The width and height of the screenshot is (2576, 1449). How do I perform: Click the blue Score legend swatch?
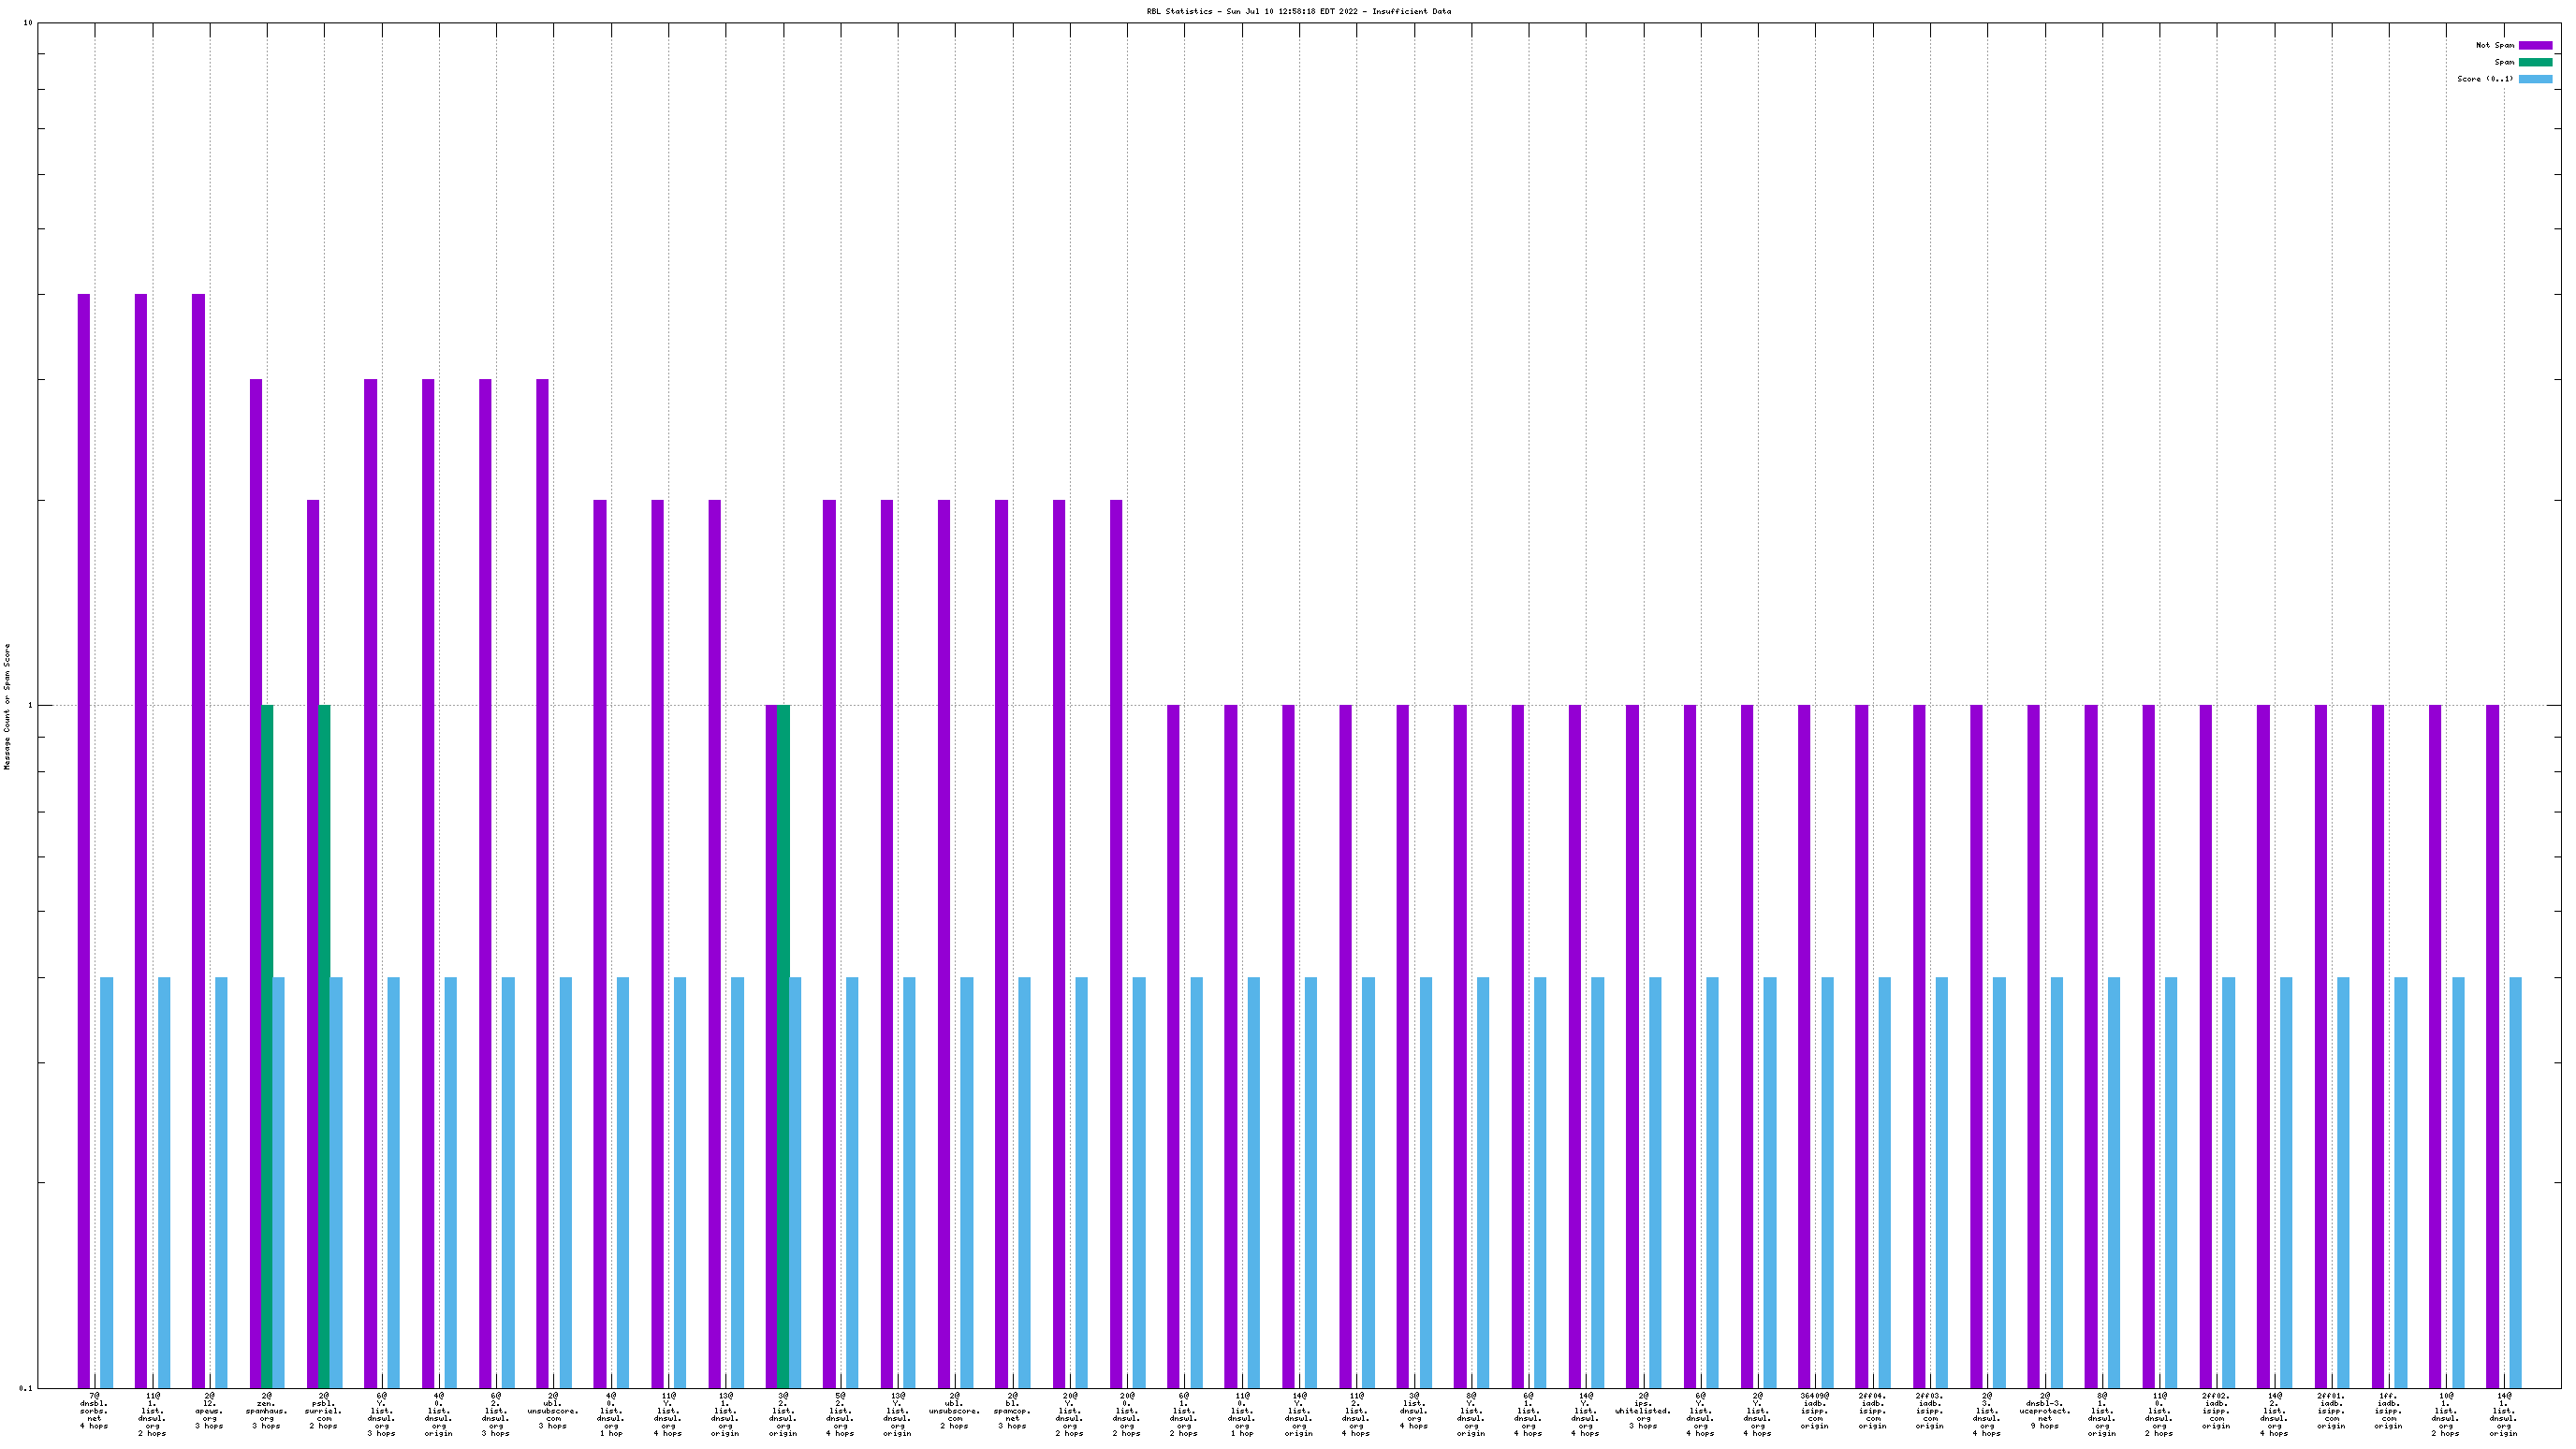[2535, 79]
